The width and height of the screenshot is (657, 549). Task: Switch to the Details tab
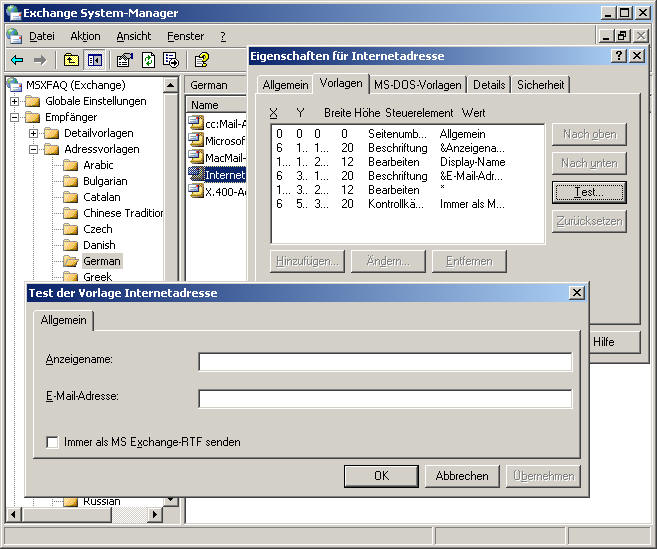(x=489, y=85)
